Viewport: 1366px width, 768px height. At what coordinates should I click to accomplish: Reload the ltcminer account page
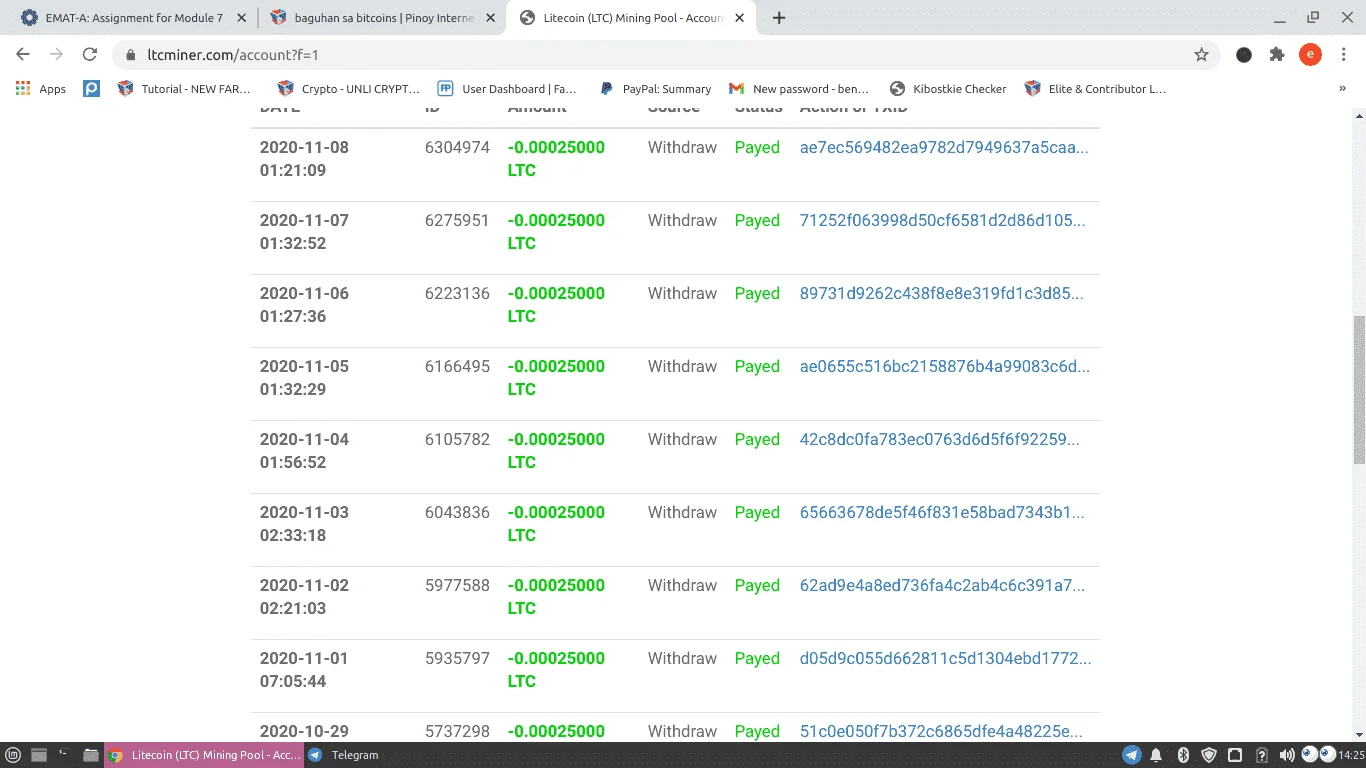click(x=90, y=55)
